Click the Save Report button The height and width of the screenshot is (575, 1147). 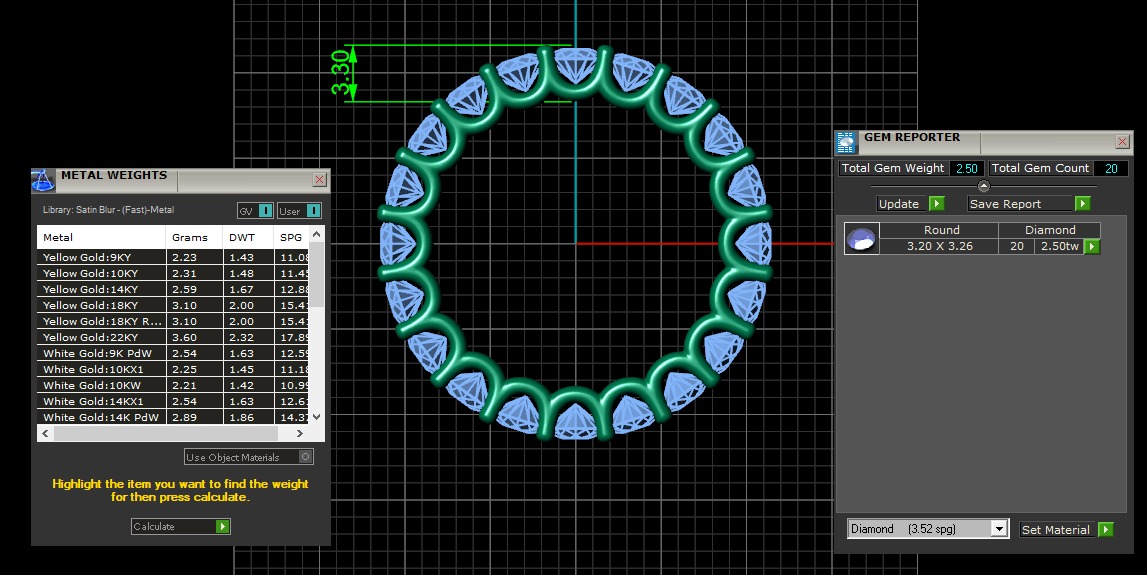[1021, 204]
